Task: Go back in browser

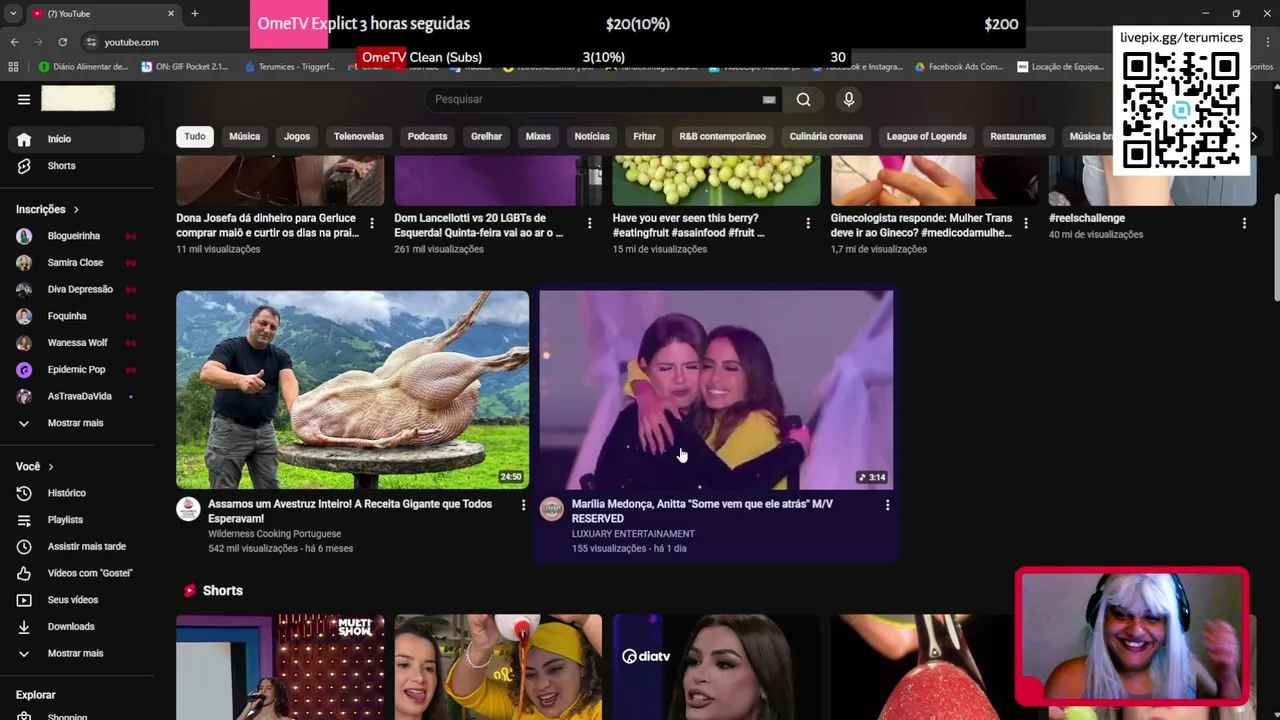Action: (14, 42)
